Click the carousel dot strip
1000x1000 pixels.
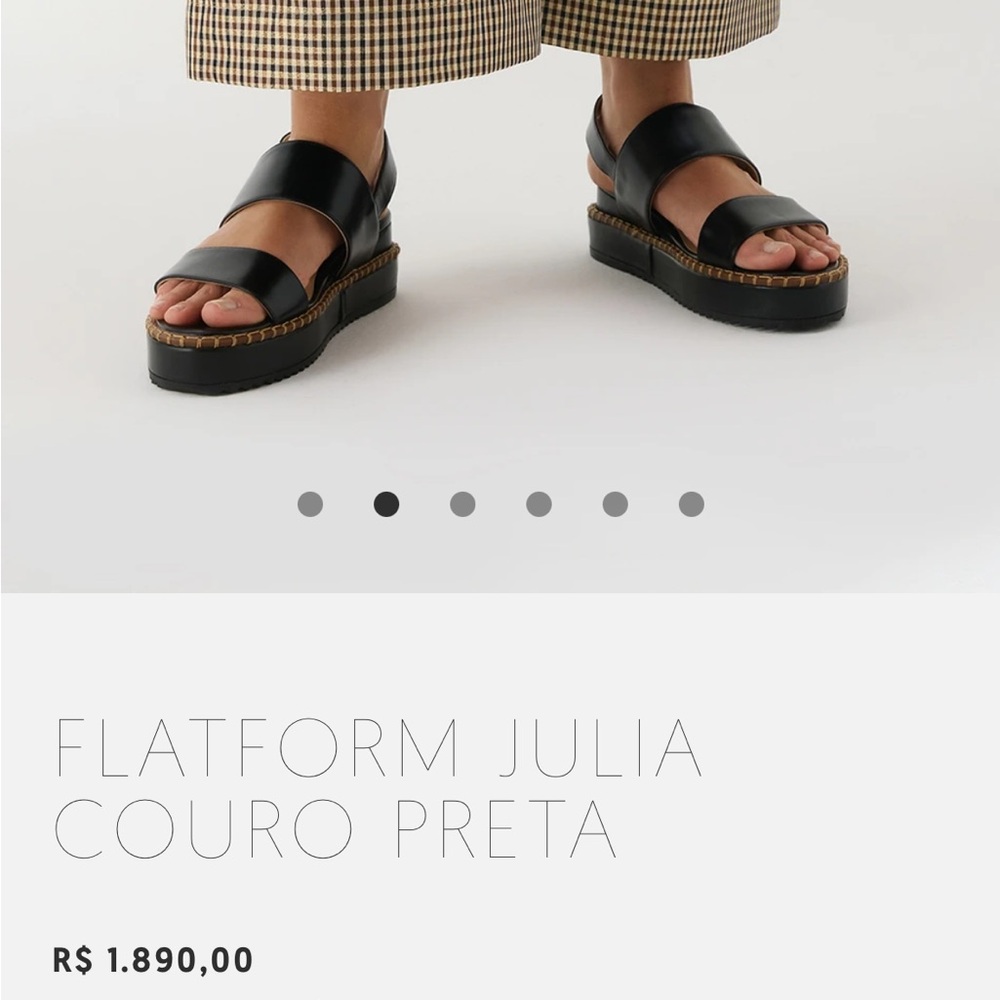click(x=498, y=505)
